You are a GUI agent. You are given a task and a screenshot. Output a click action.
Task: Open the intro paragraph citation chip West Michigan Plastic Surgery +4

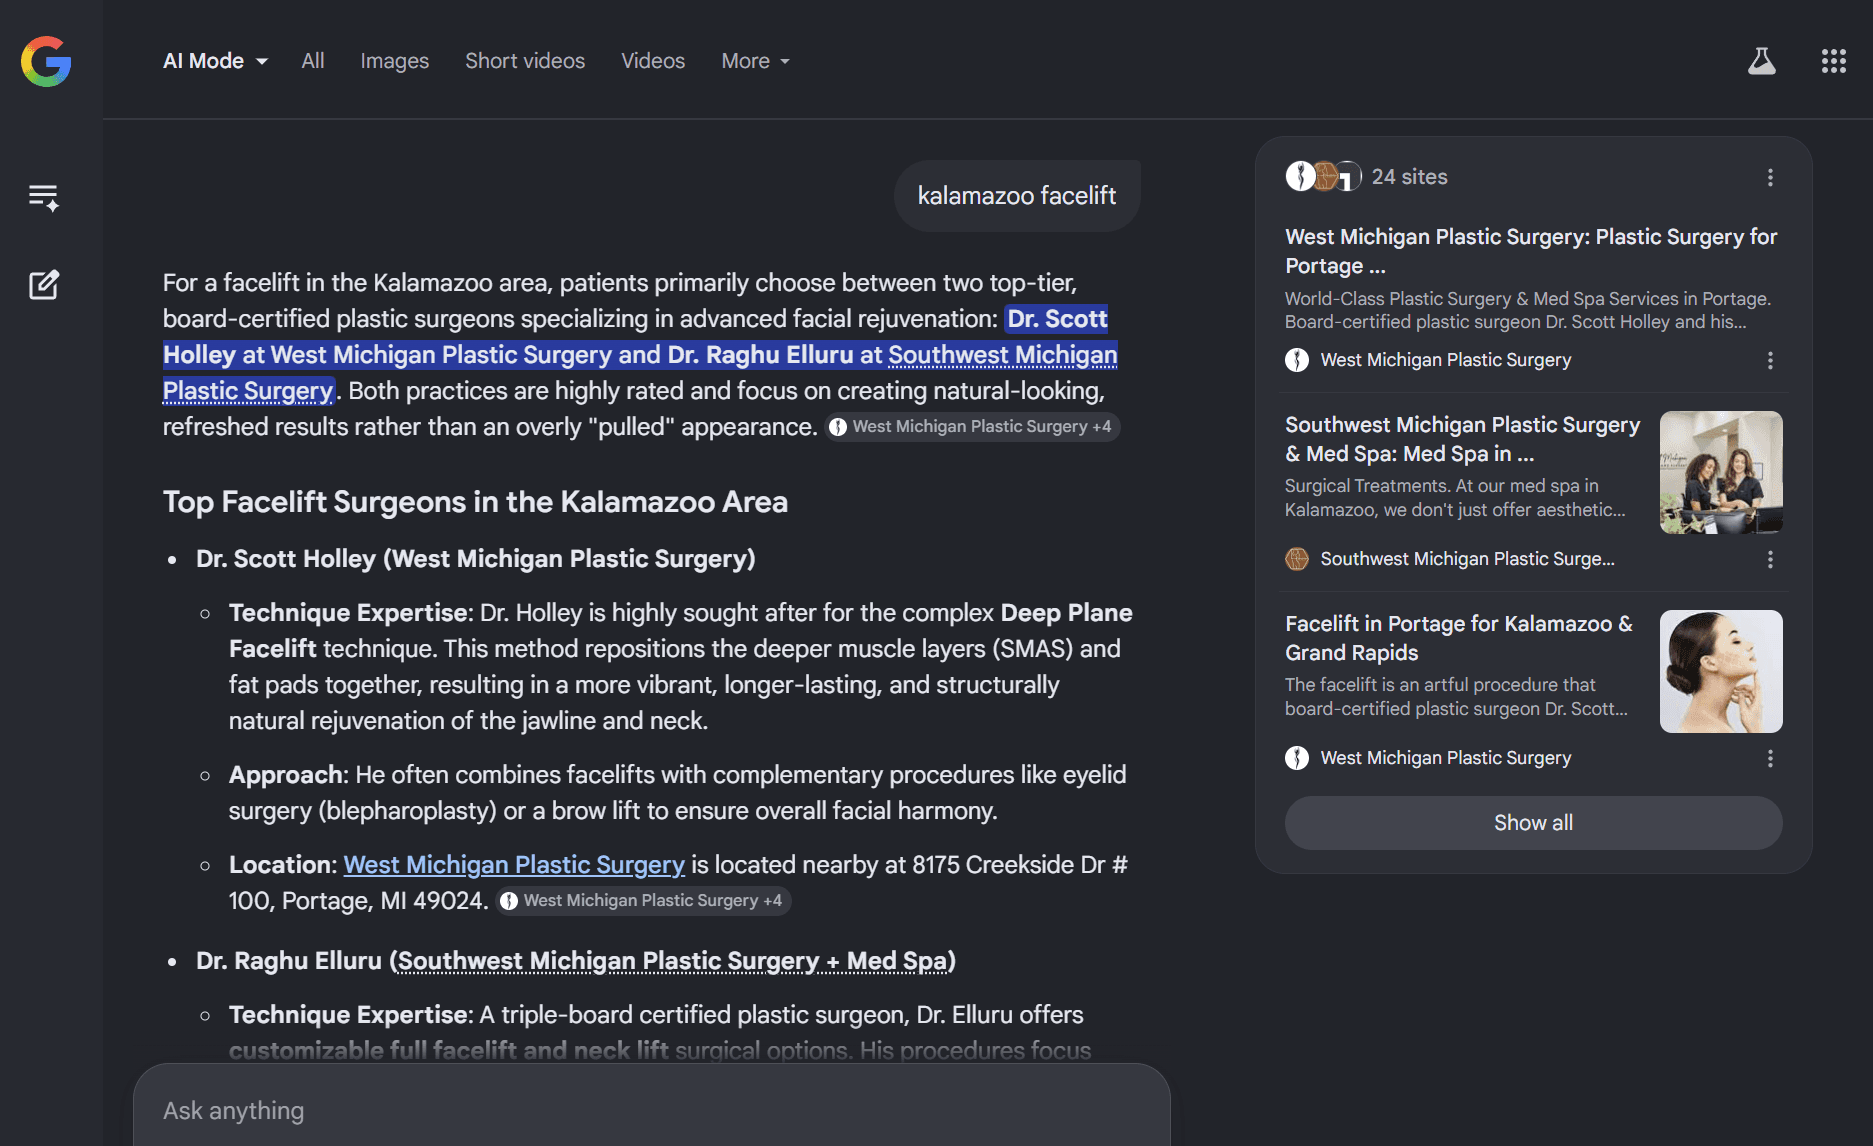[972, 427]
